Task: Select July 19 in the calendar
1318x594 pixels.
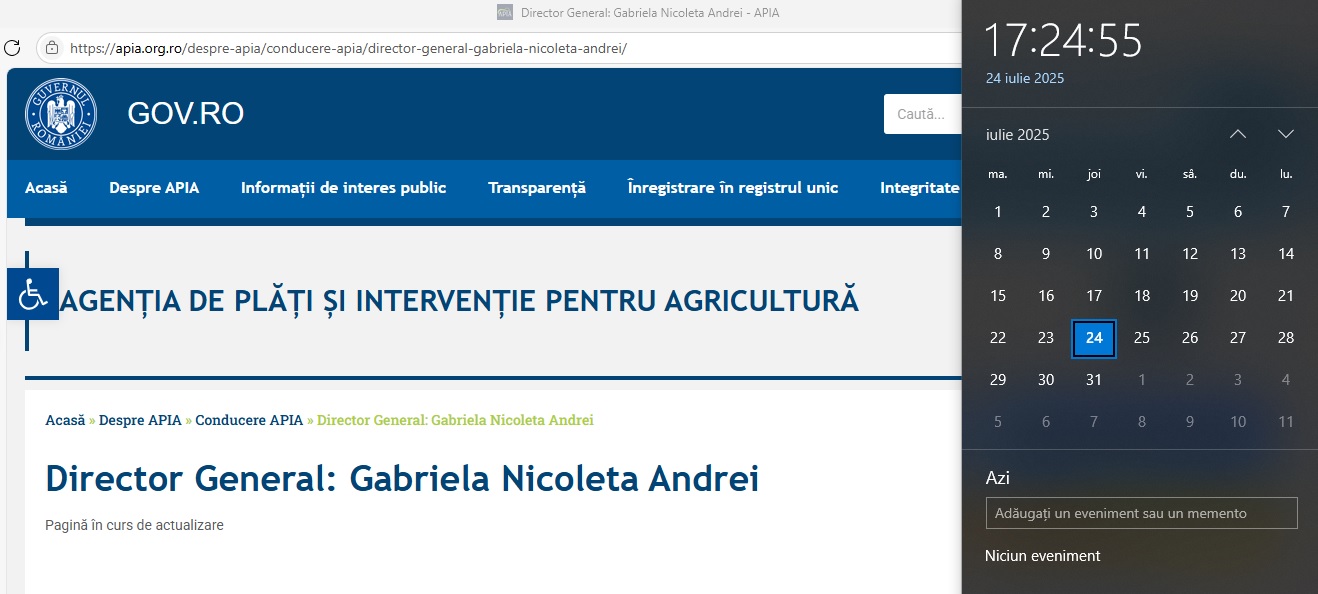Action: (x=1190, y=296)
